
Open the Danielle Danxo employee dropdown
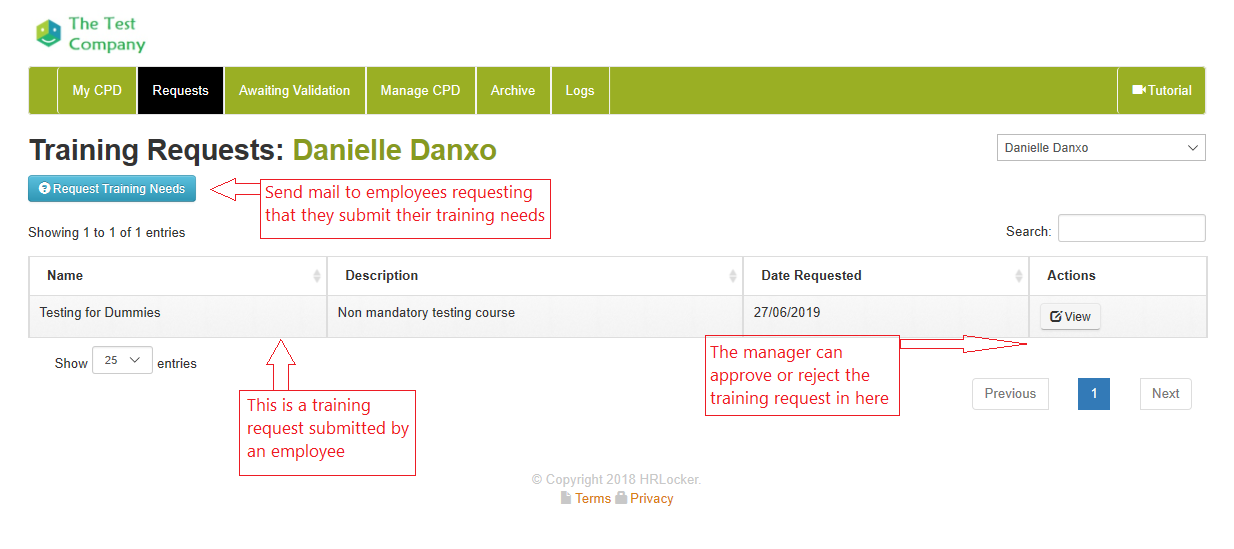(1101, 148)
